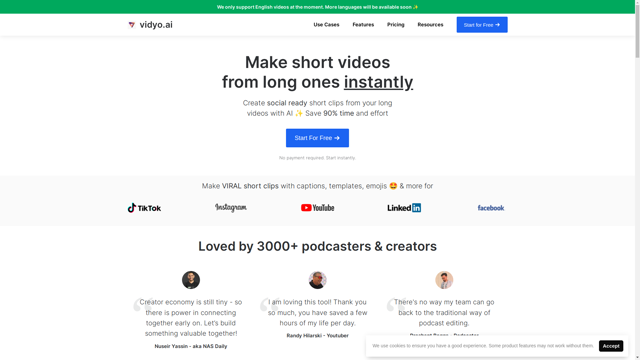Click 'Loved by 3000+ podcasters & creators' heading
Viewport: 640px width, 360px height.
[x=318, y=247]
